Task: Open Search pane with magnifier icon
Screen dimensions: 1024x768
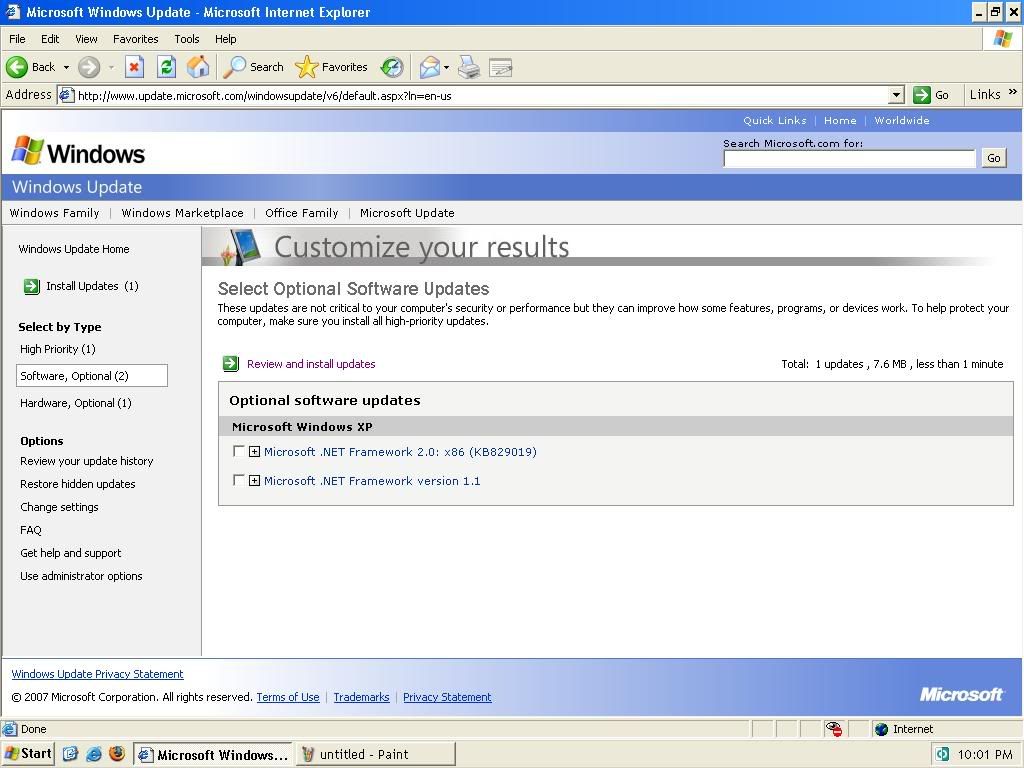Action: tap(234, 67)
